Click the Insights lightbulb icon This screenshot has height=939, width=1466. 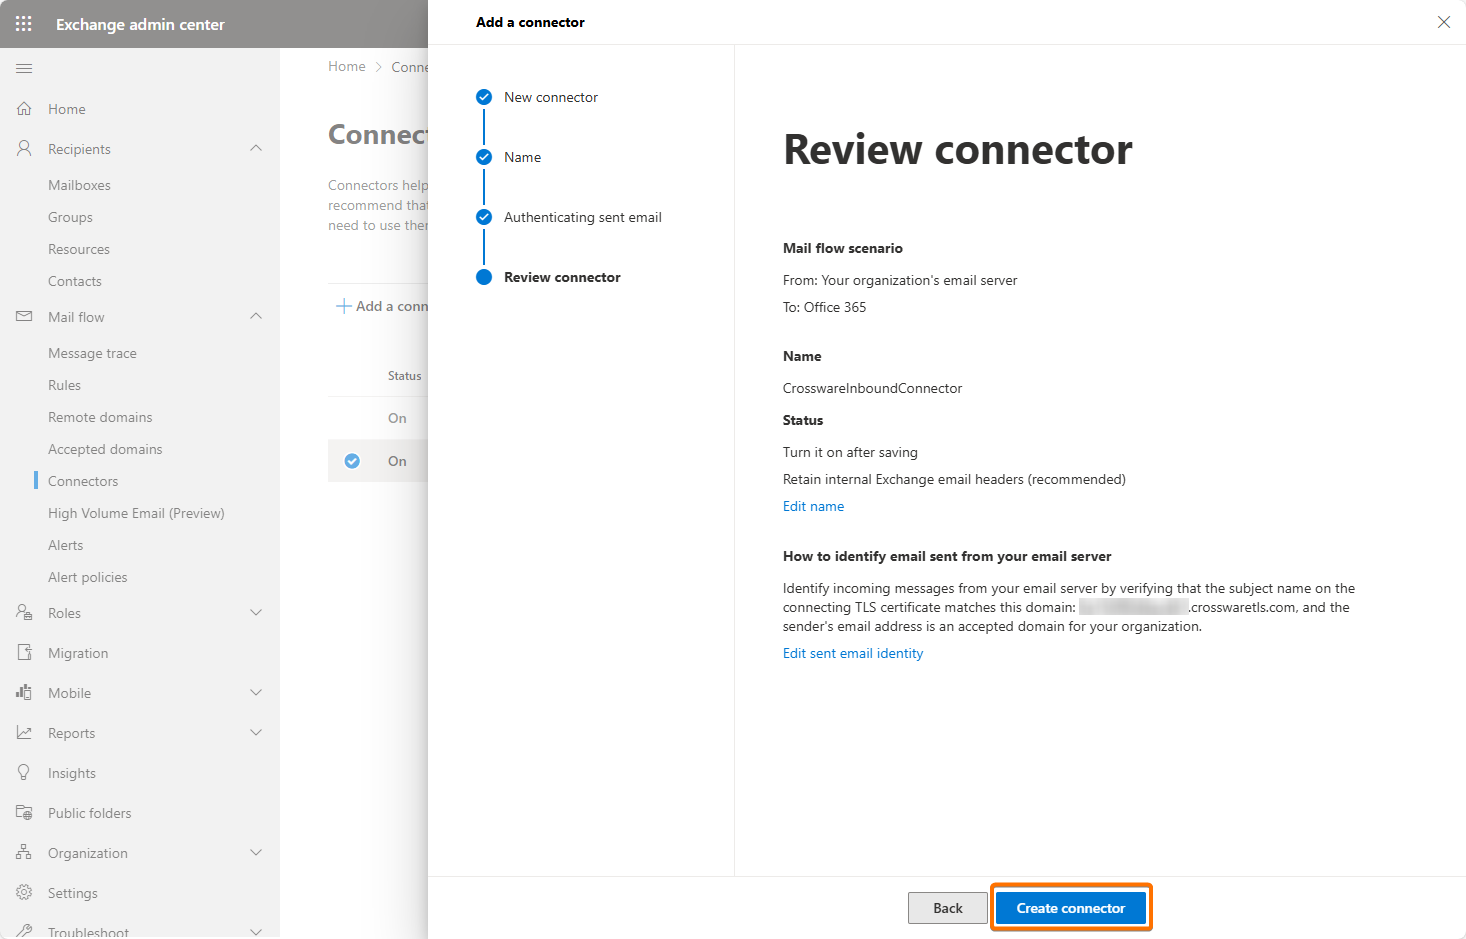(x=24, y=773)
